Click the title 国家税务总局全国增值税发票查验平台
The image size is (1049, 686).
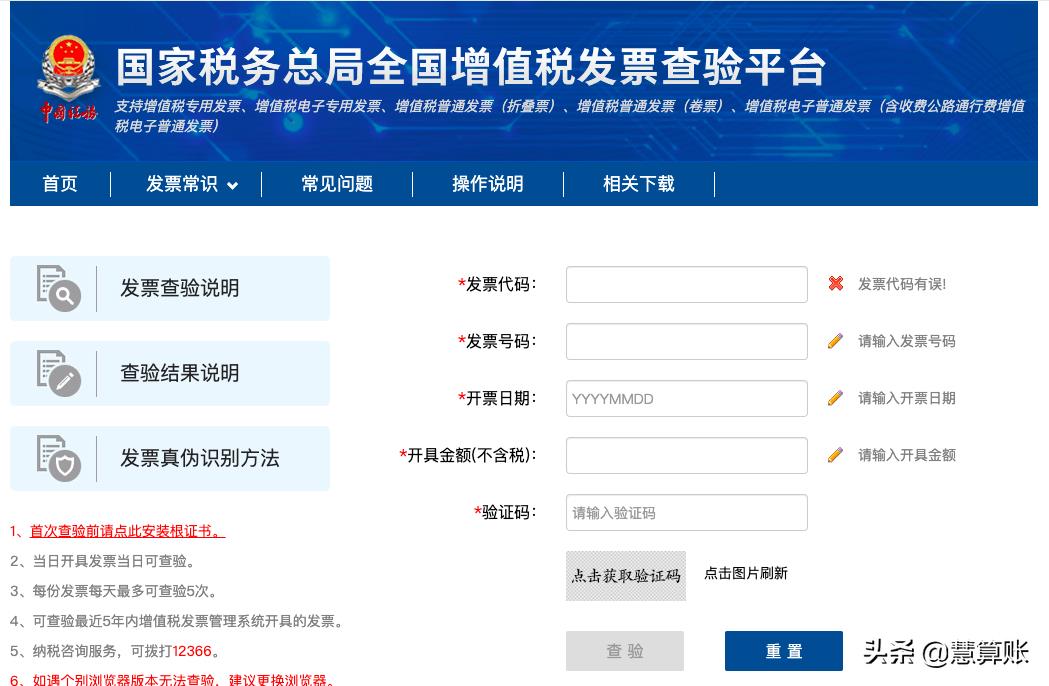click(x=471, y=67)
